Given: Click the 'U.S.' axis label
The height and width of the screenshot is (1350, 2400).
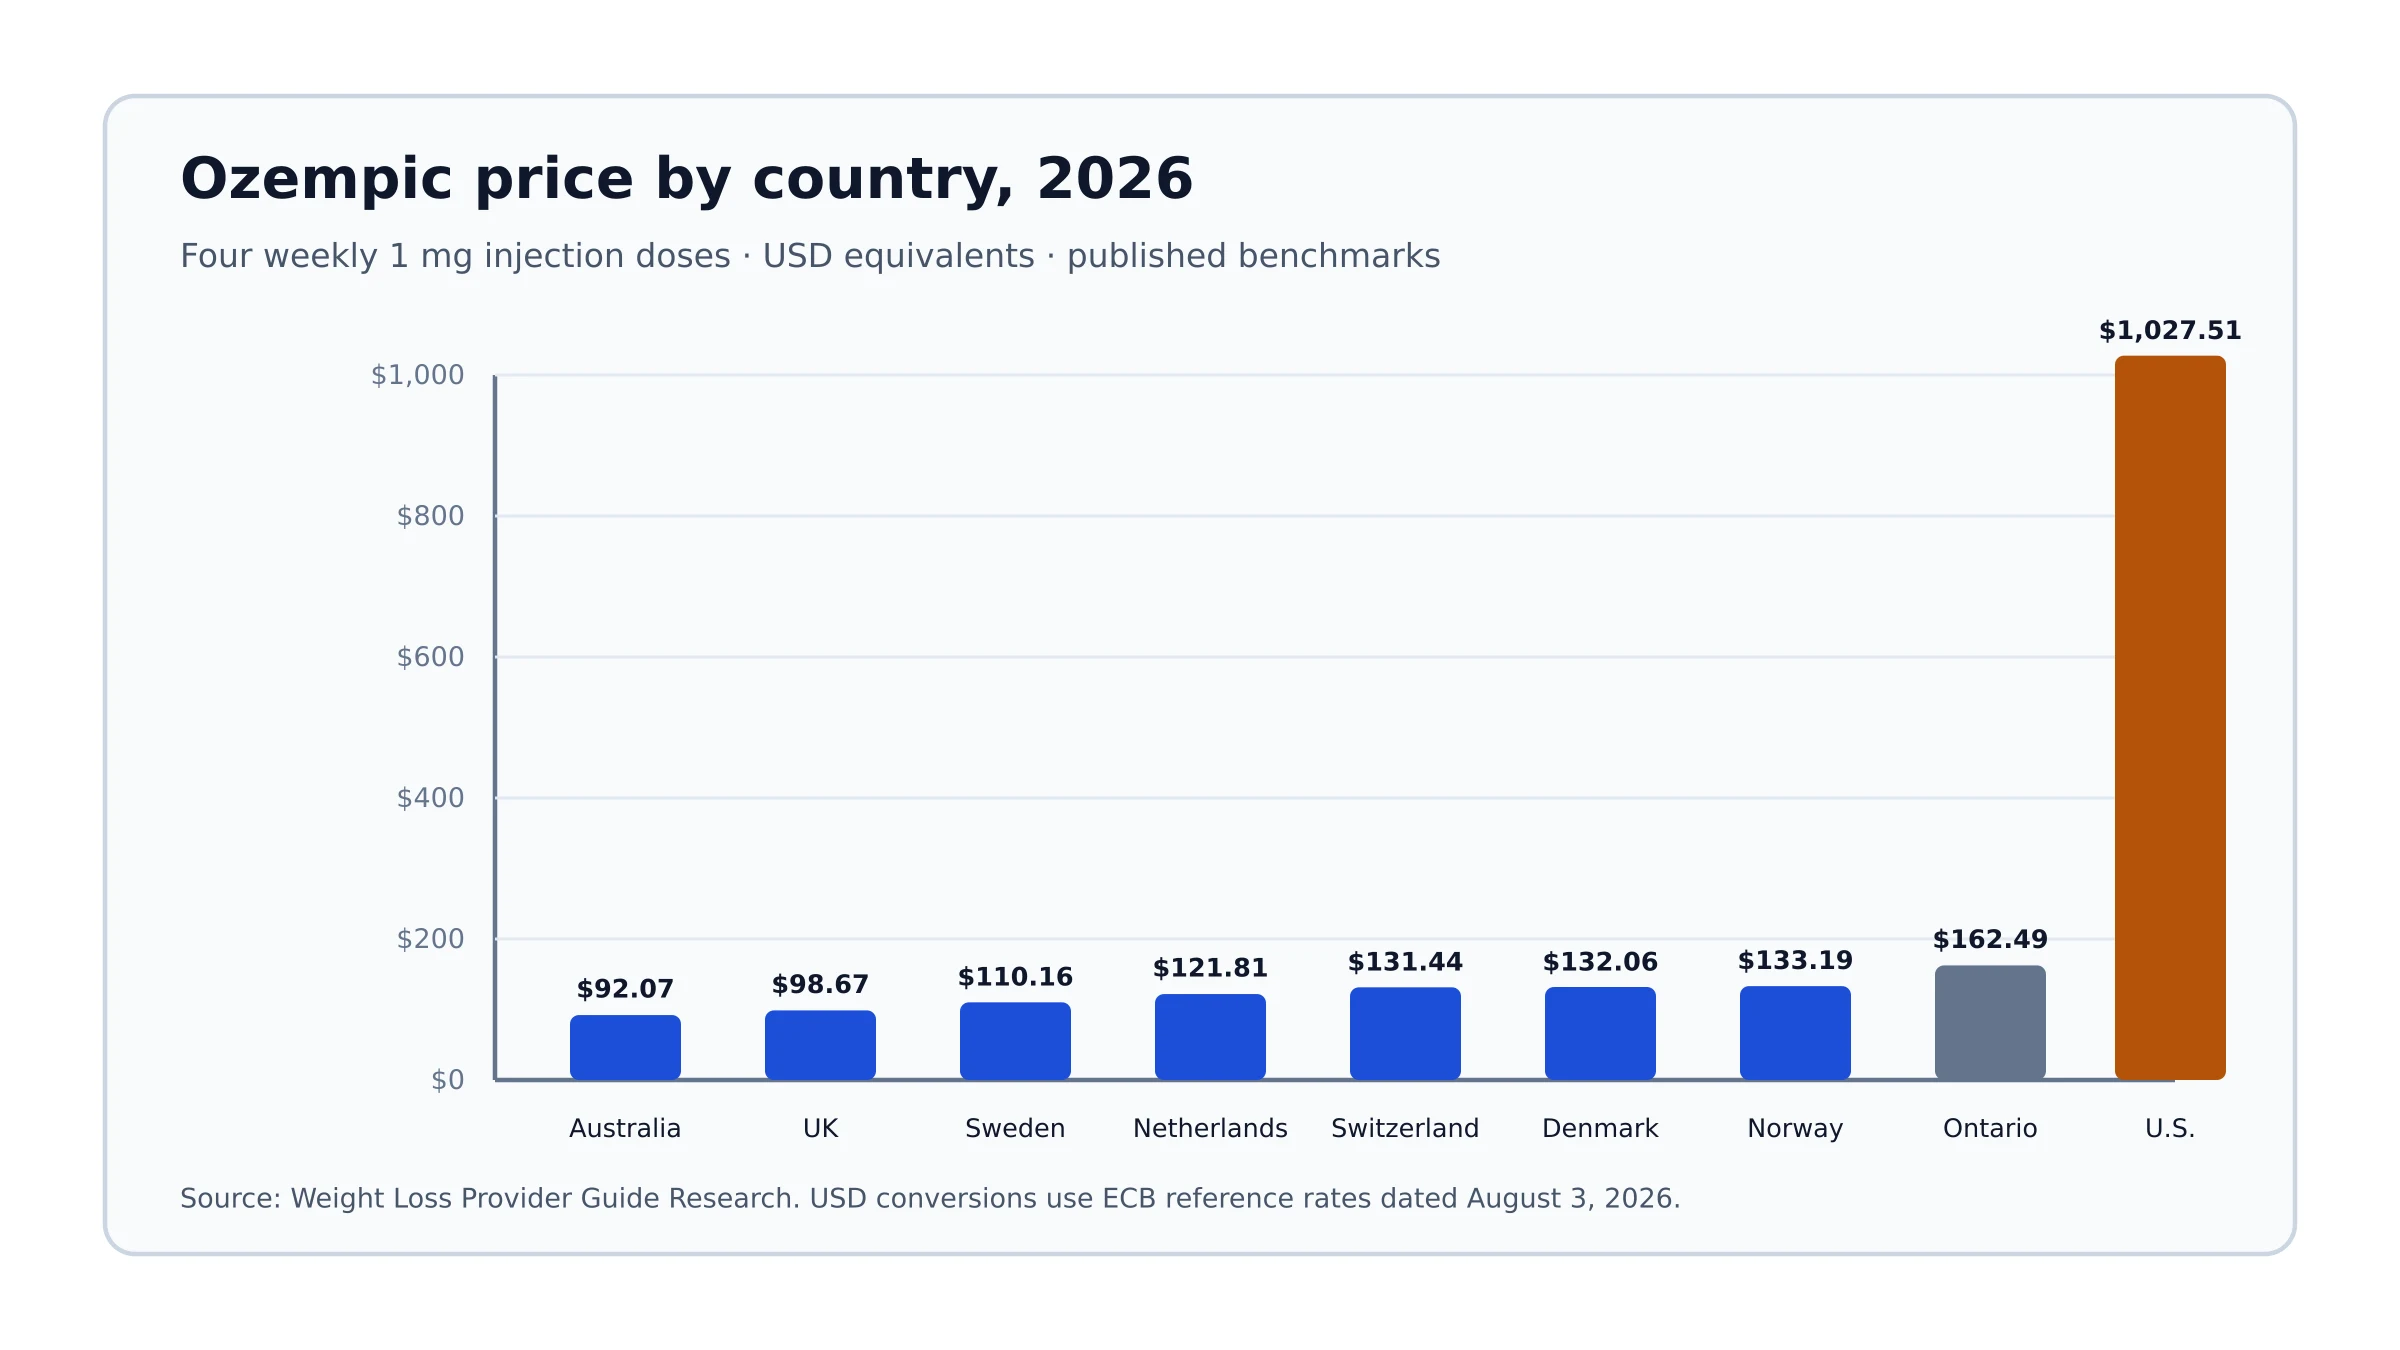Looking at the screenshot, I should point(2170,1129).
